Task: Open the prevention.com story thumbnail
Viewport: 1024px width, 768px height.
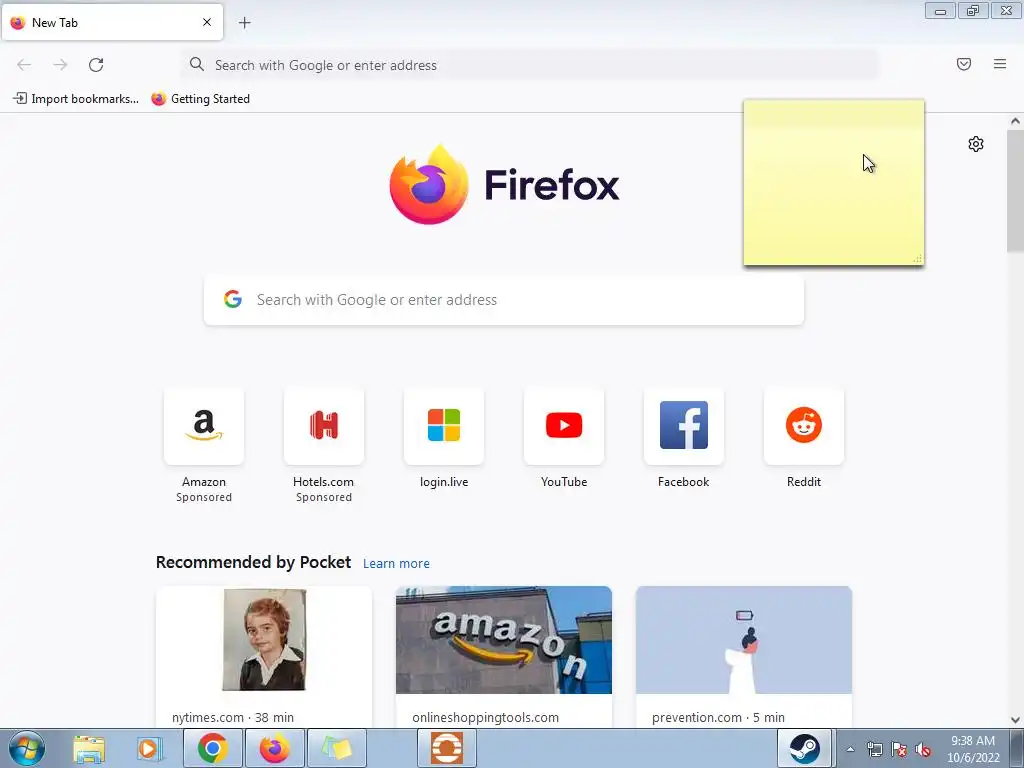Action: click(x=744, y=640)
